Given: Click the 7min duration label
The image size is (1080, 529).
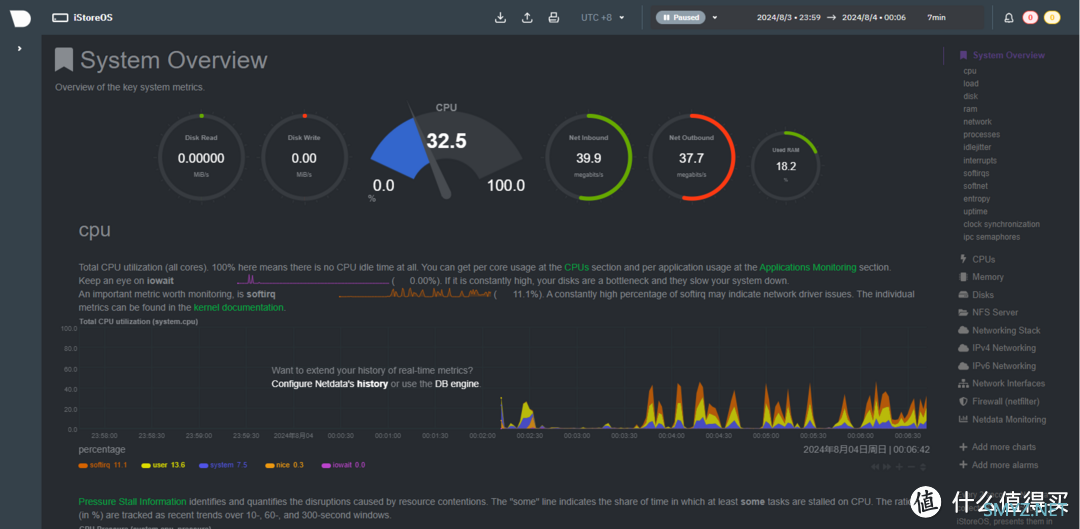Looking at the screenshot, I should click(936, 18).
